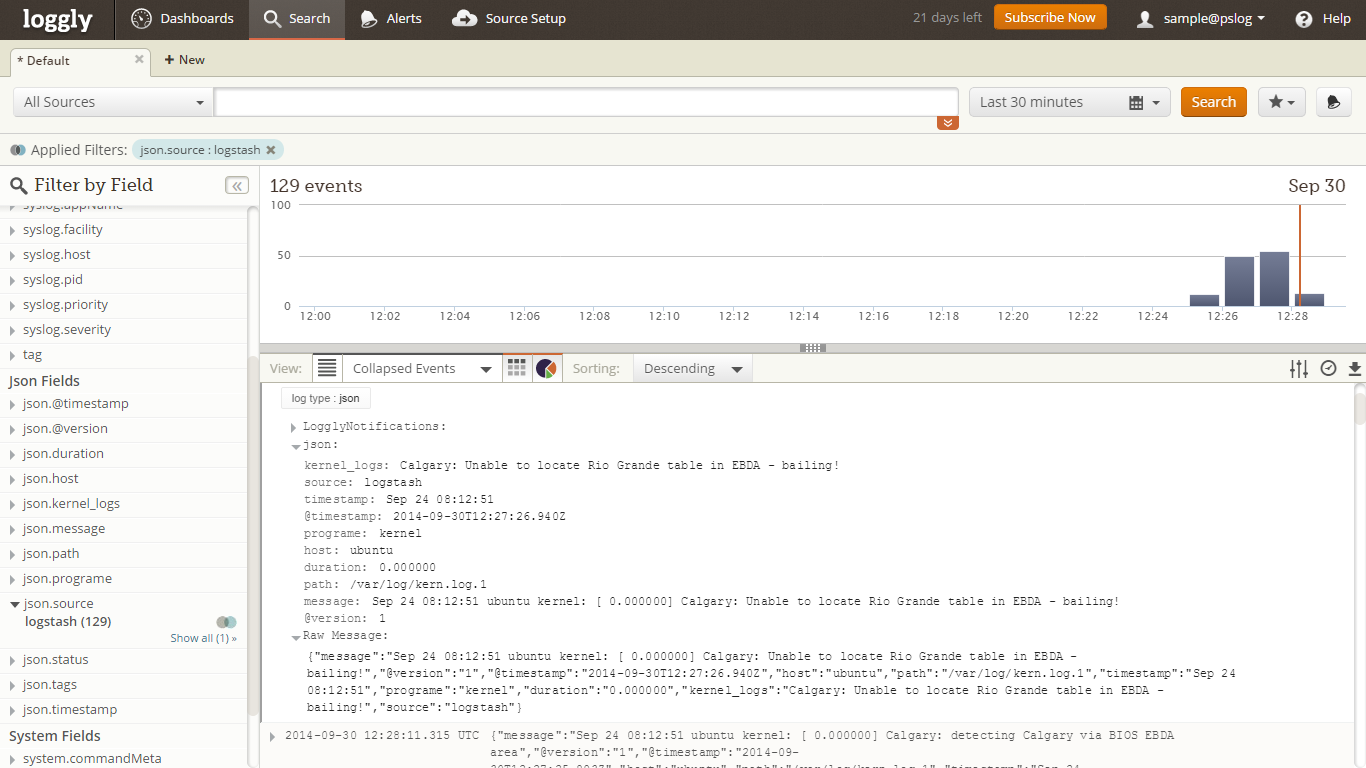Image resolution: width=1366 pixels, height=768 pixels.
Task: Switch to grid view icon
Action: [x=516, y=368]
